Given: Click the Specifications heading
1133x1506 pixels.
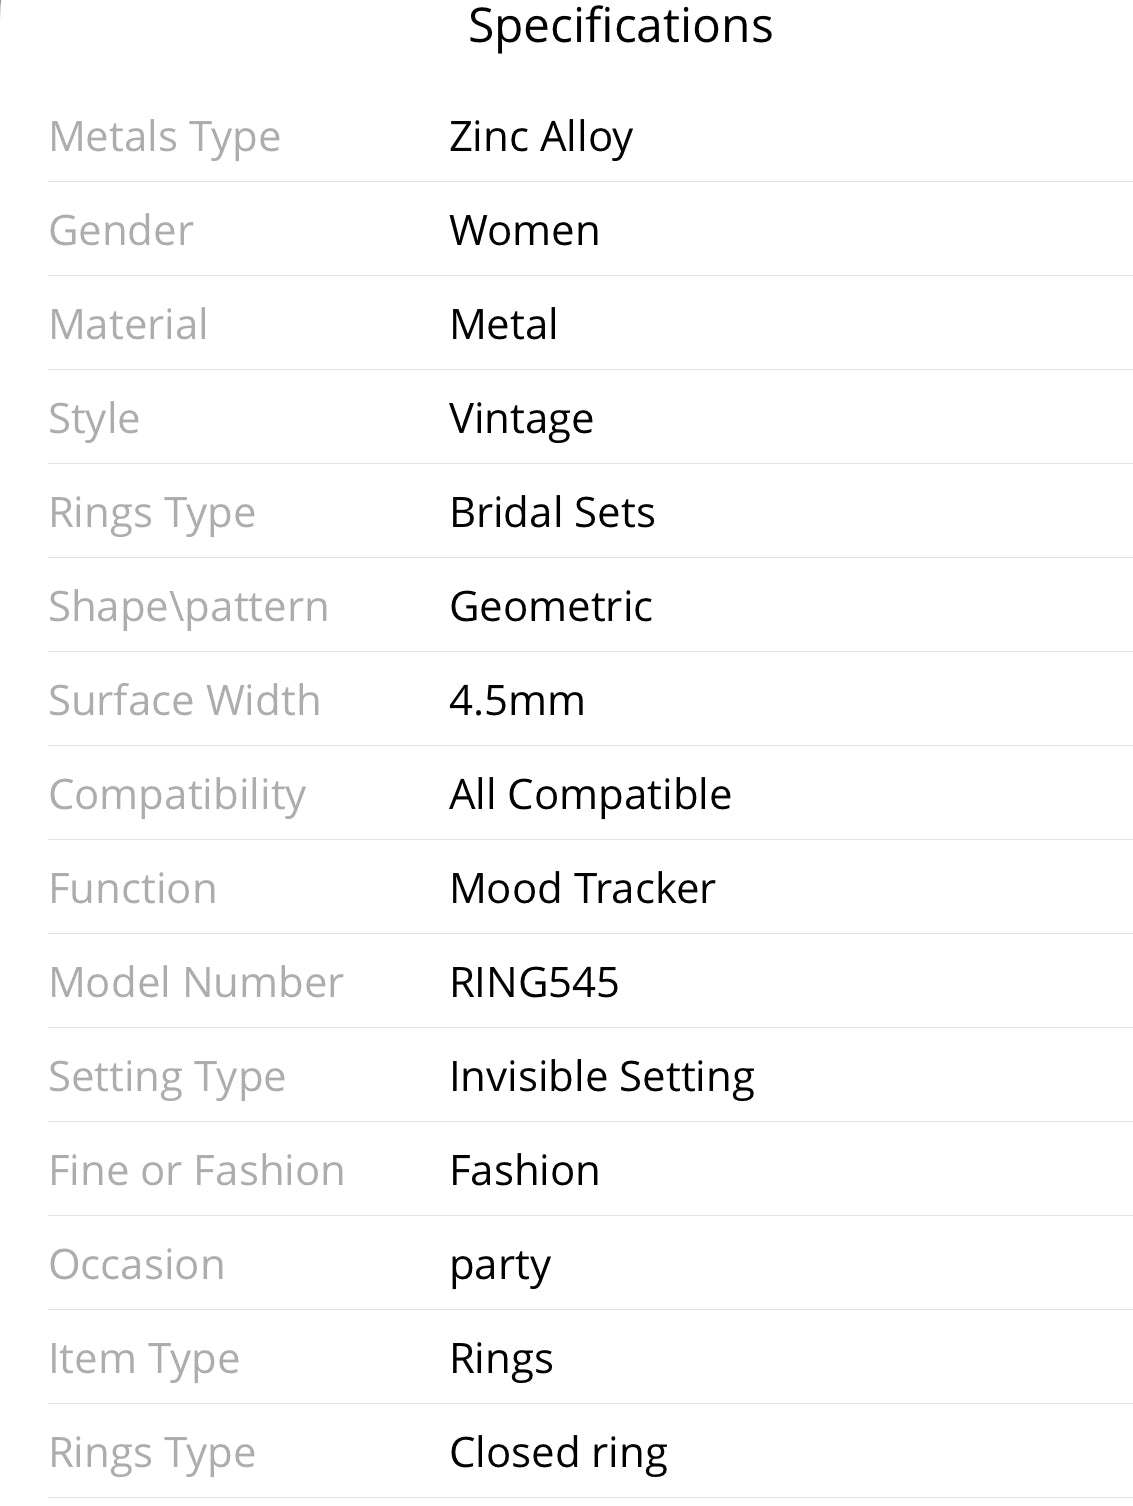Looking at the screenshot, I should [620, 26].
